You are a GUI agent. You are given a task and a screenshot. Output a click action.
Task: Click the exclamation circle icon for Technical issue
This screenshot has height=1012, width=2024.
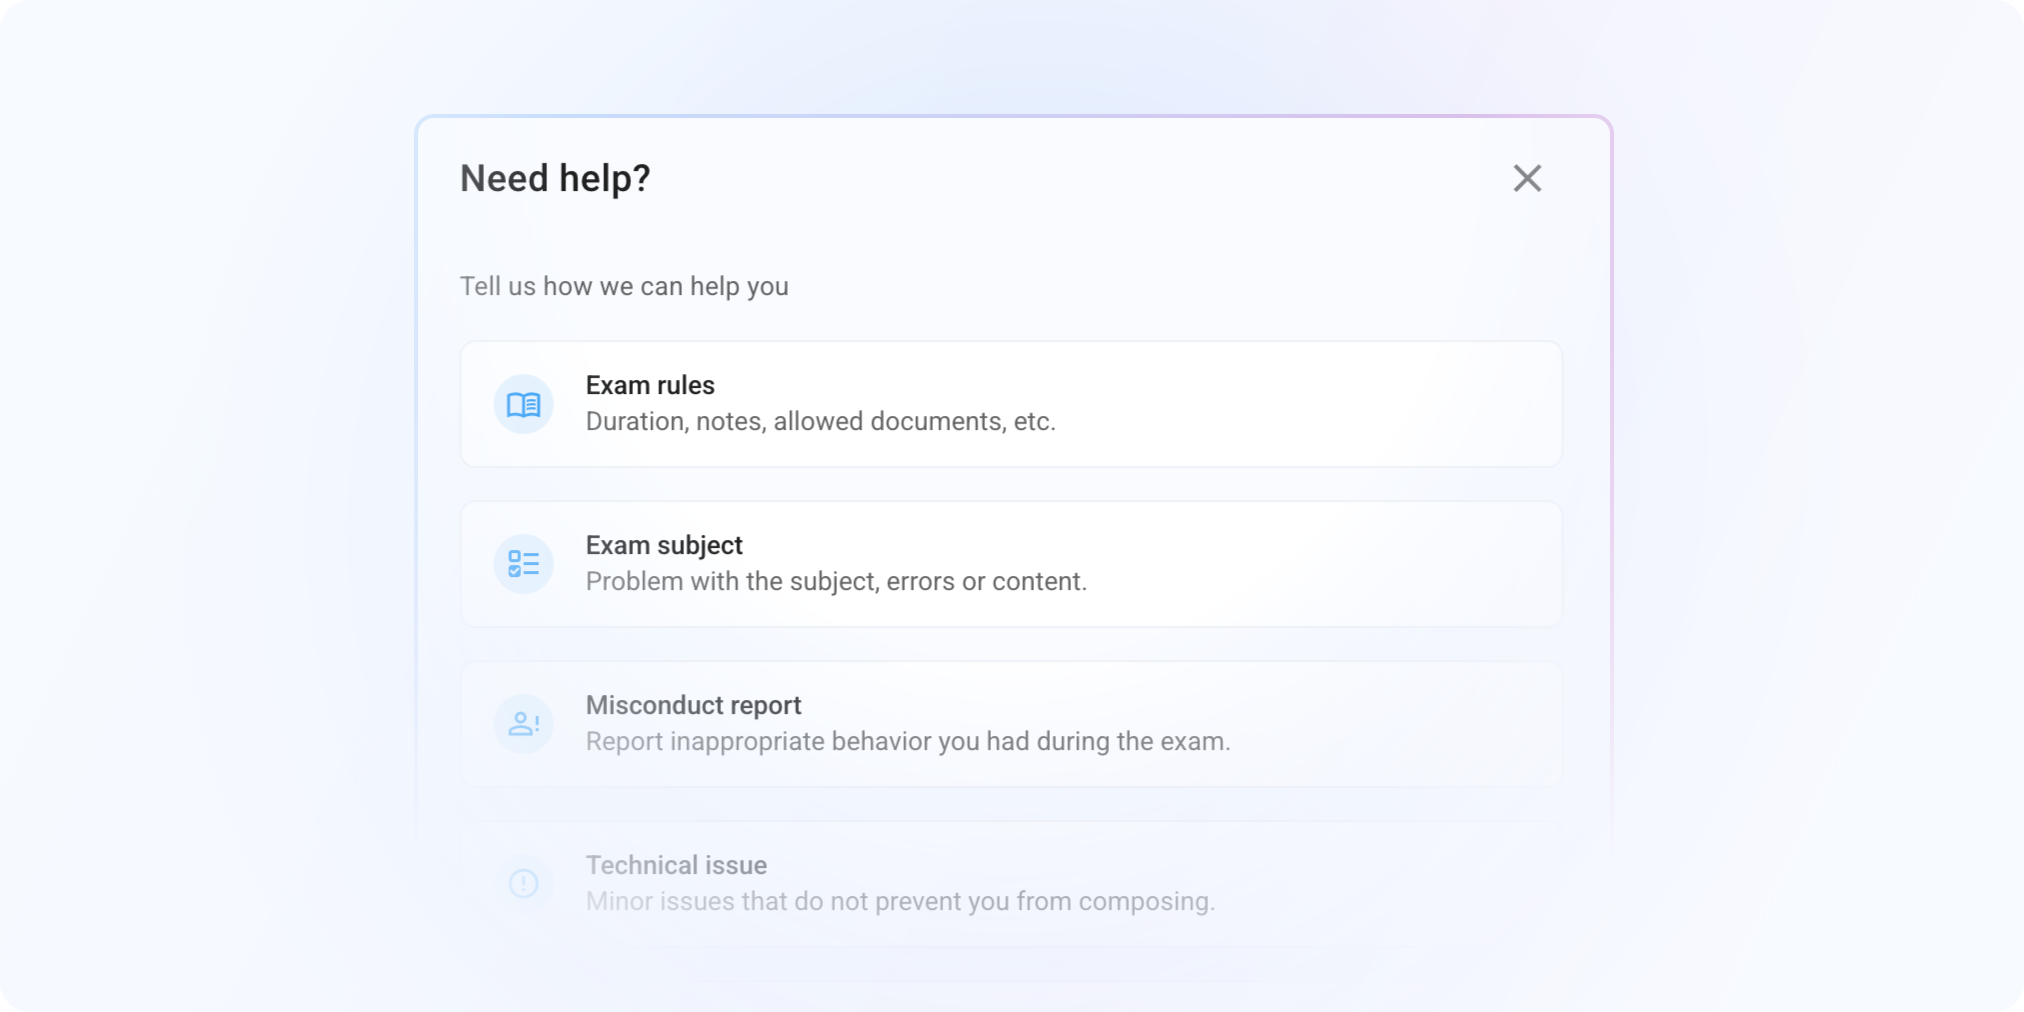pyautogui.click(x=523, y=883)
